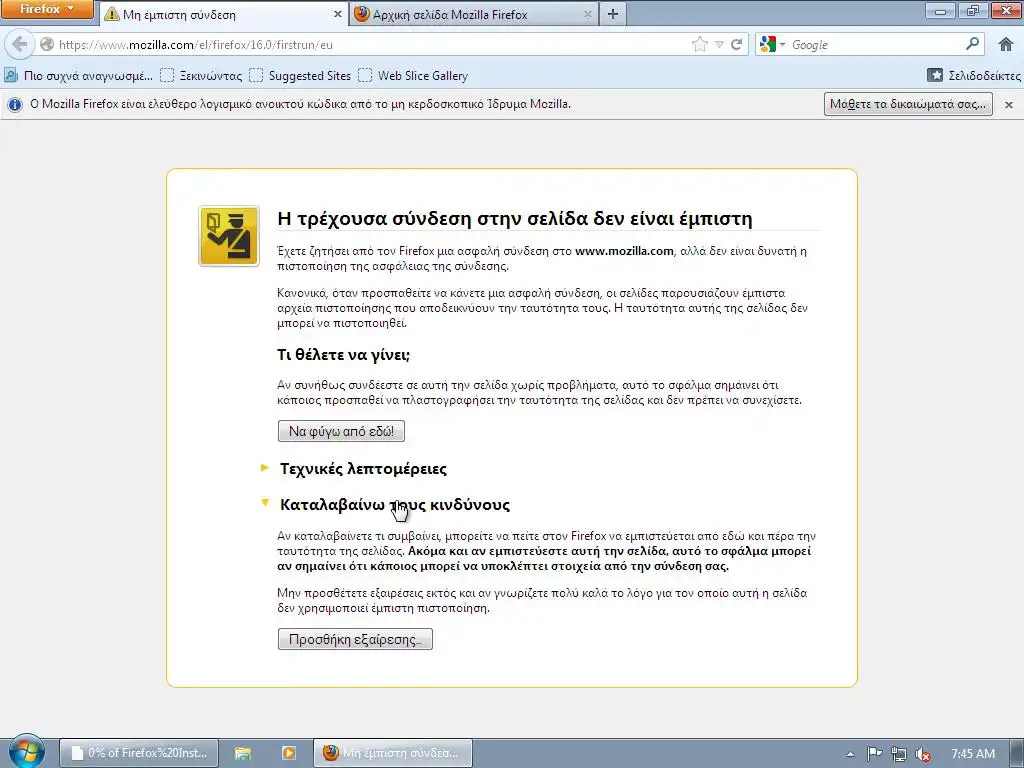Click the URL address field

point(372,44)
